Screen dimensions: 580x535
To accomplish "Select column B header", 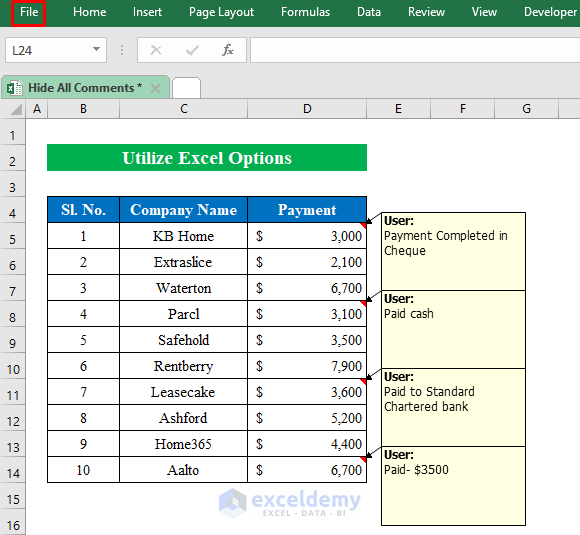I will click(83, 109).
